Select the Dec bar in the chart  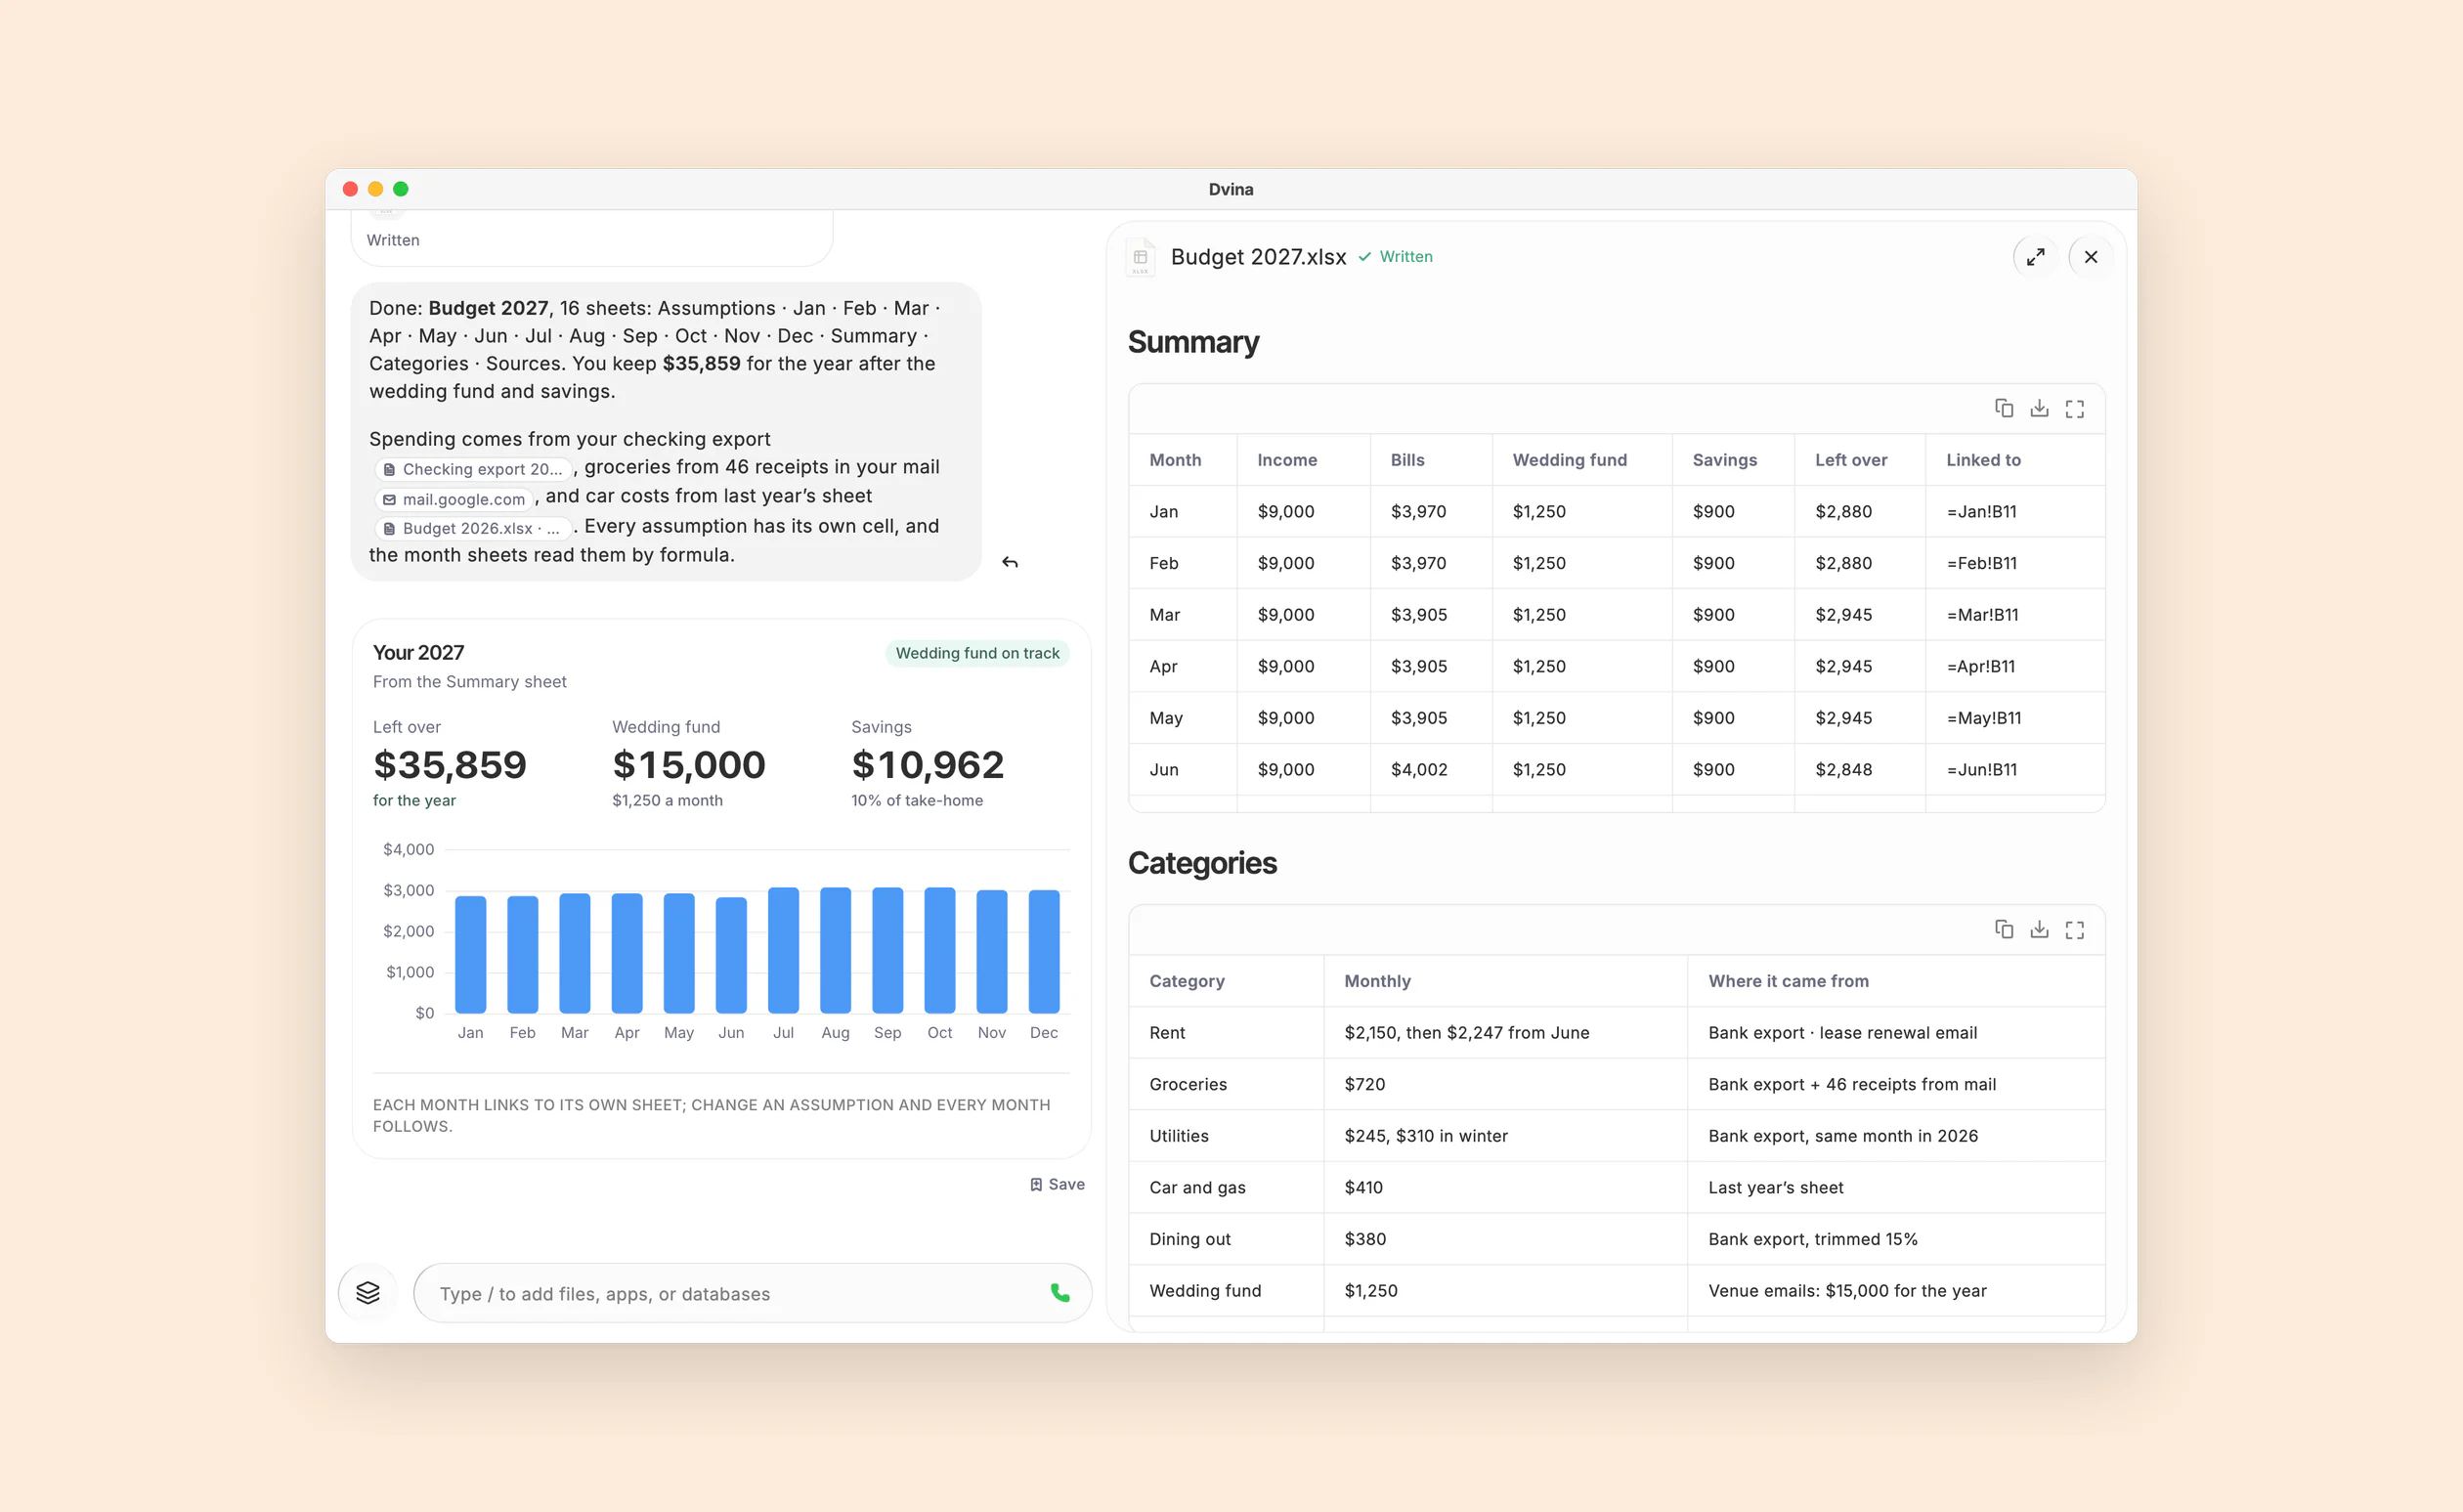click(x=1044, y=951)
